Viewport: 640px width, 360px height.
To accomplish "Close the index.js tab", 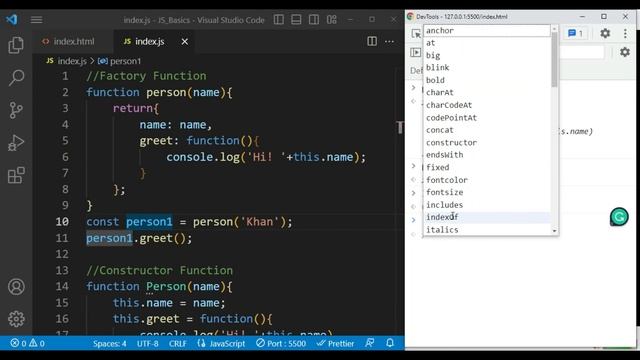I will click(x=185, y=42).
